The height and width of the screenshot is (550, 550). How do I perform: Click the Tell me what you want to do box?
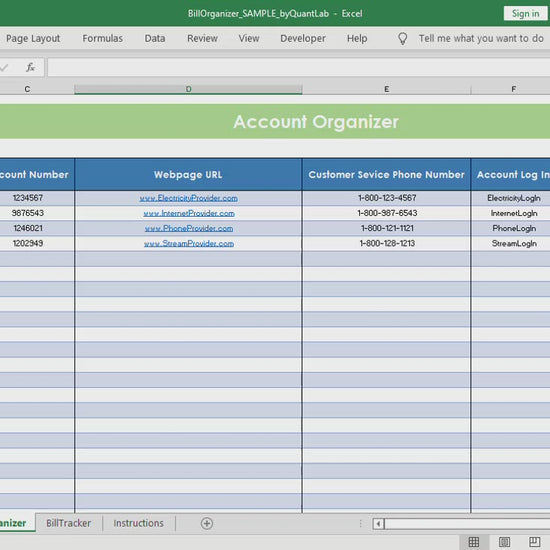tap(481, 38)
